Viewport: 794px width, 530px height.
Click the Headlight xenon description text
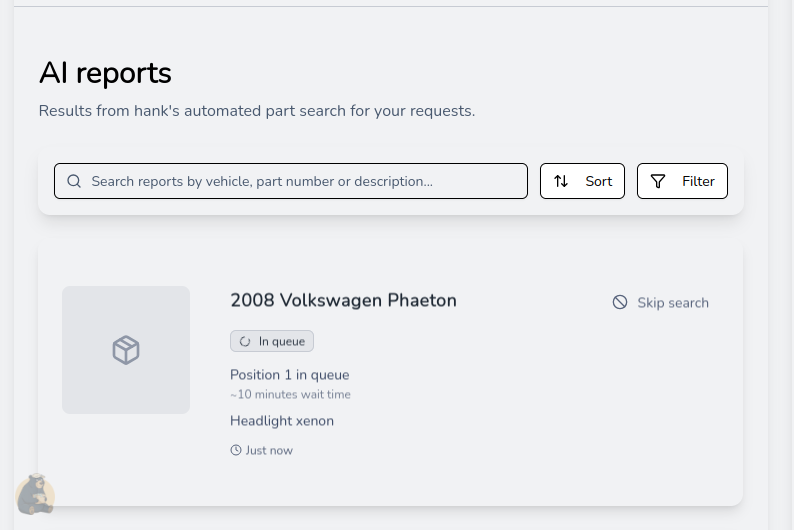pos(282,421)
